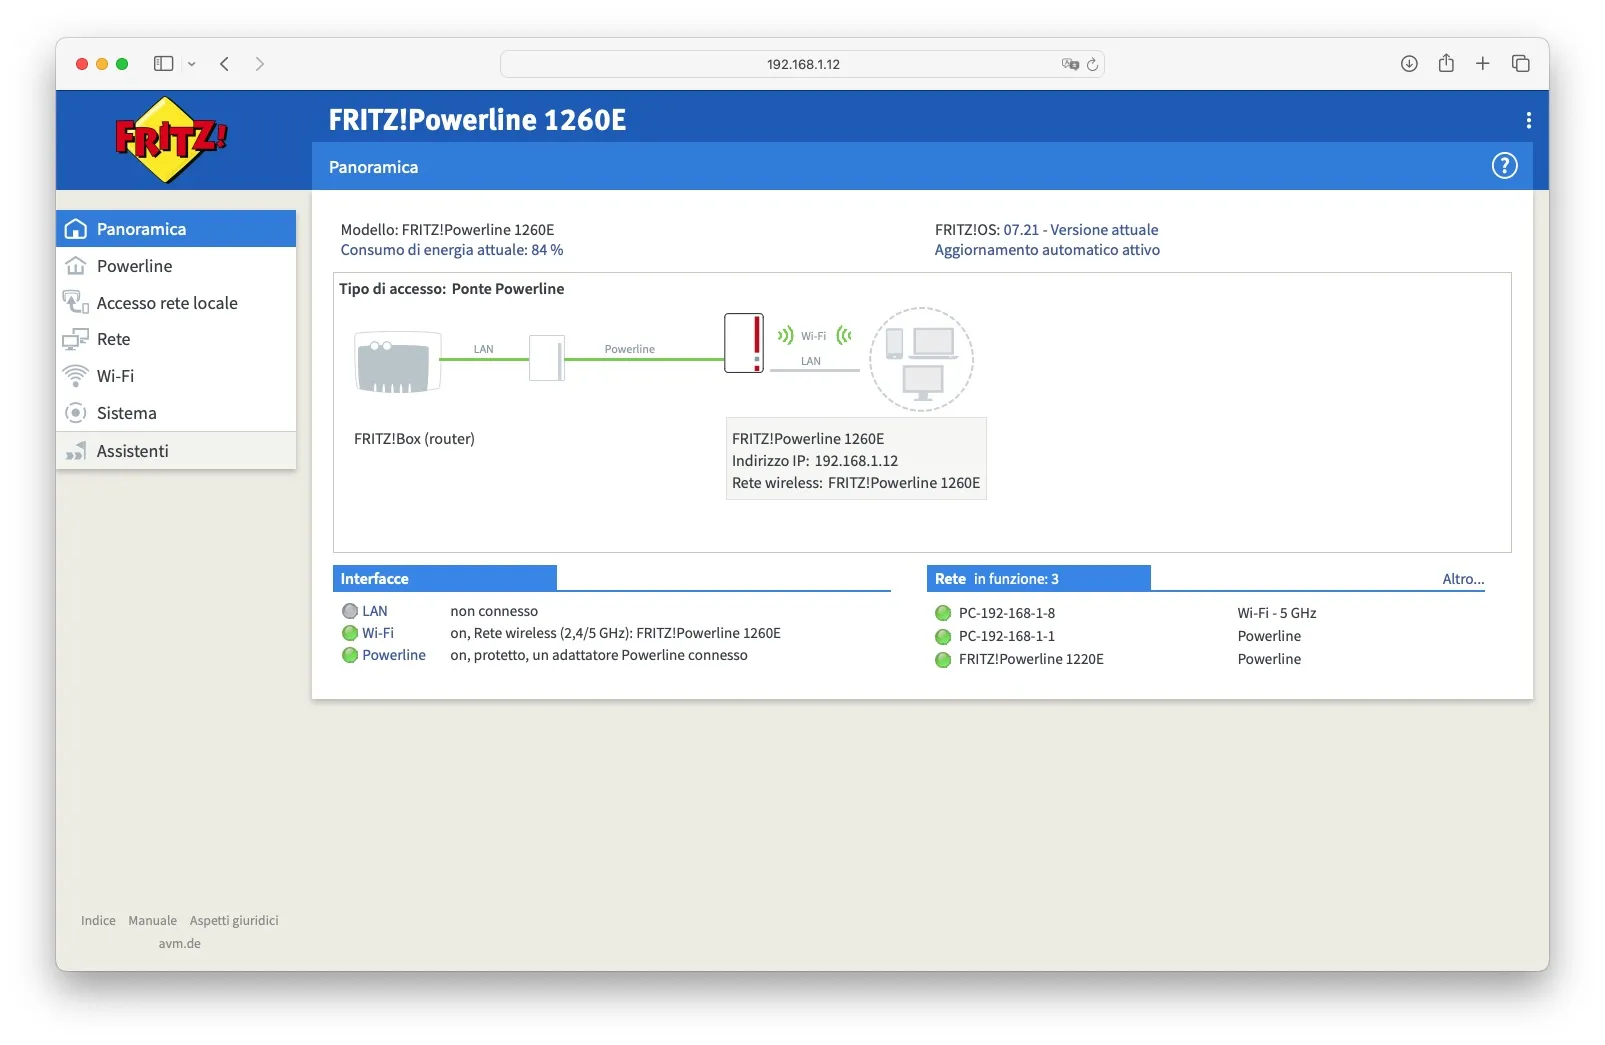The image size is (1605, 1045).
Task: Click the page reload icon in address bar
Action: click(x=1092, y=63)
